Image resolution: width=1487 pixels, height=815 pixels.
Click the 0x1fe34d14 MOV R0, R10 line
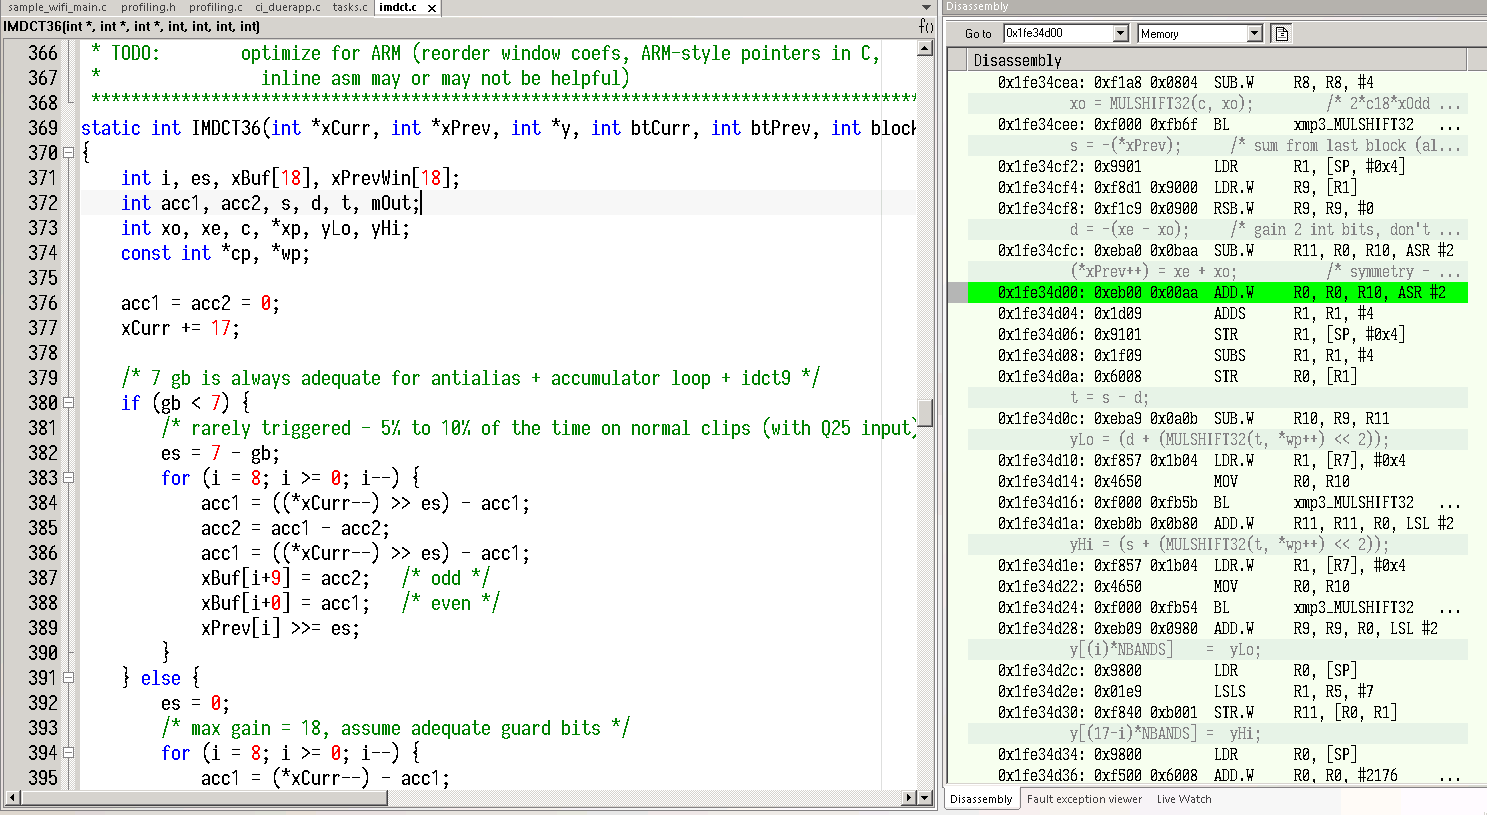coord(1217,481)
